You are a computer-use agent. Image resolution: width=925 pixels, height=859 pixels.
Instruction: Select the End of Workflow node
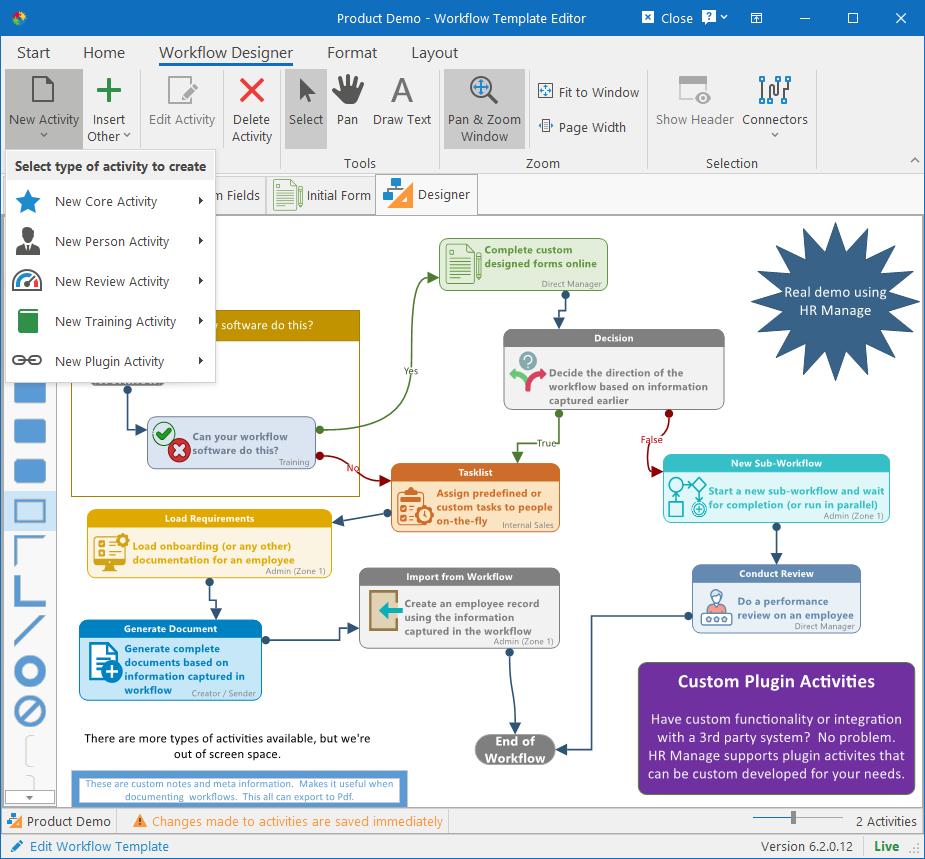(515, 749)
